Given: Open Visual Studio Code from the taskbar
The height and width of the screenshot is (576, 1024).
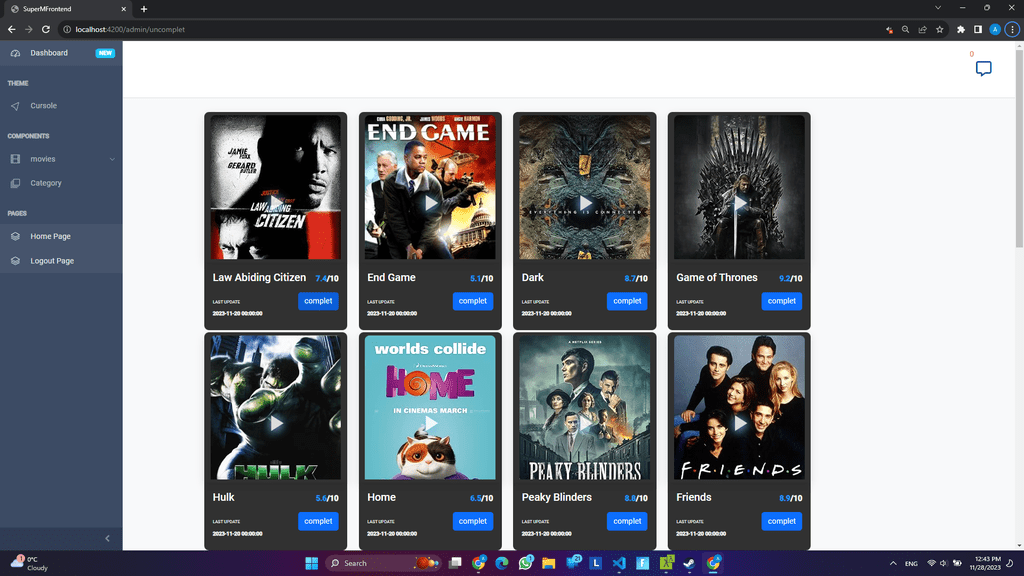Looking at the screenshot, I should click(618, 563).
